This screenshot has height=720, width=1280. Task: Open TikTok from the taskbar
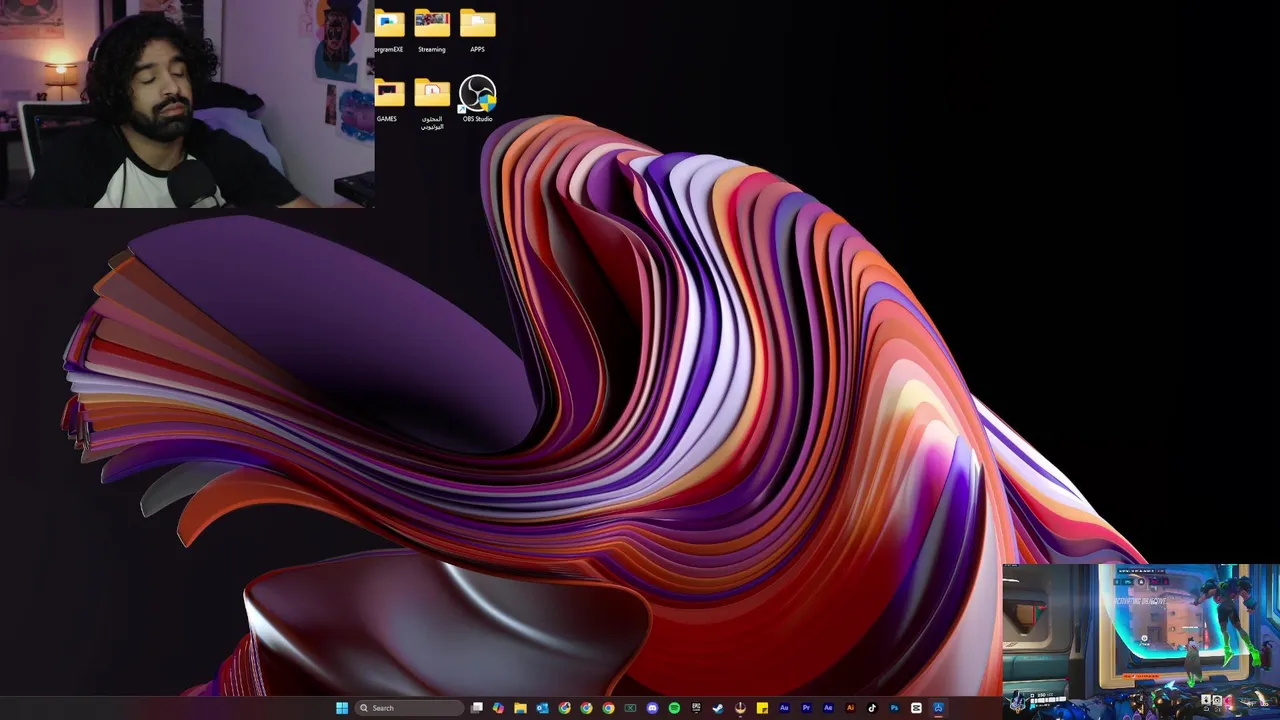tap(872, 708)
